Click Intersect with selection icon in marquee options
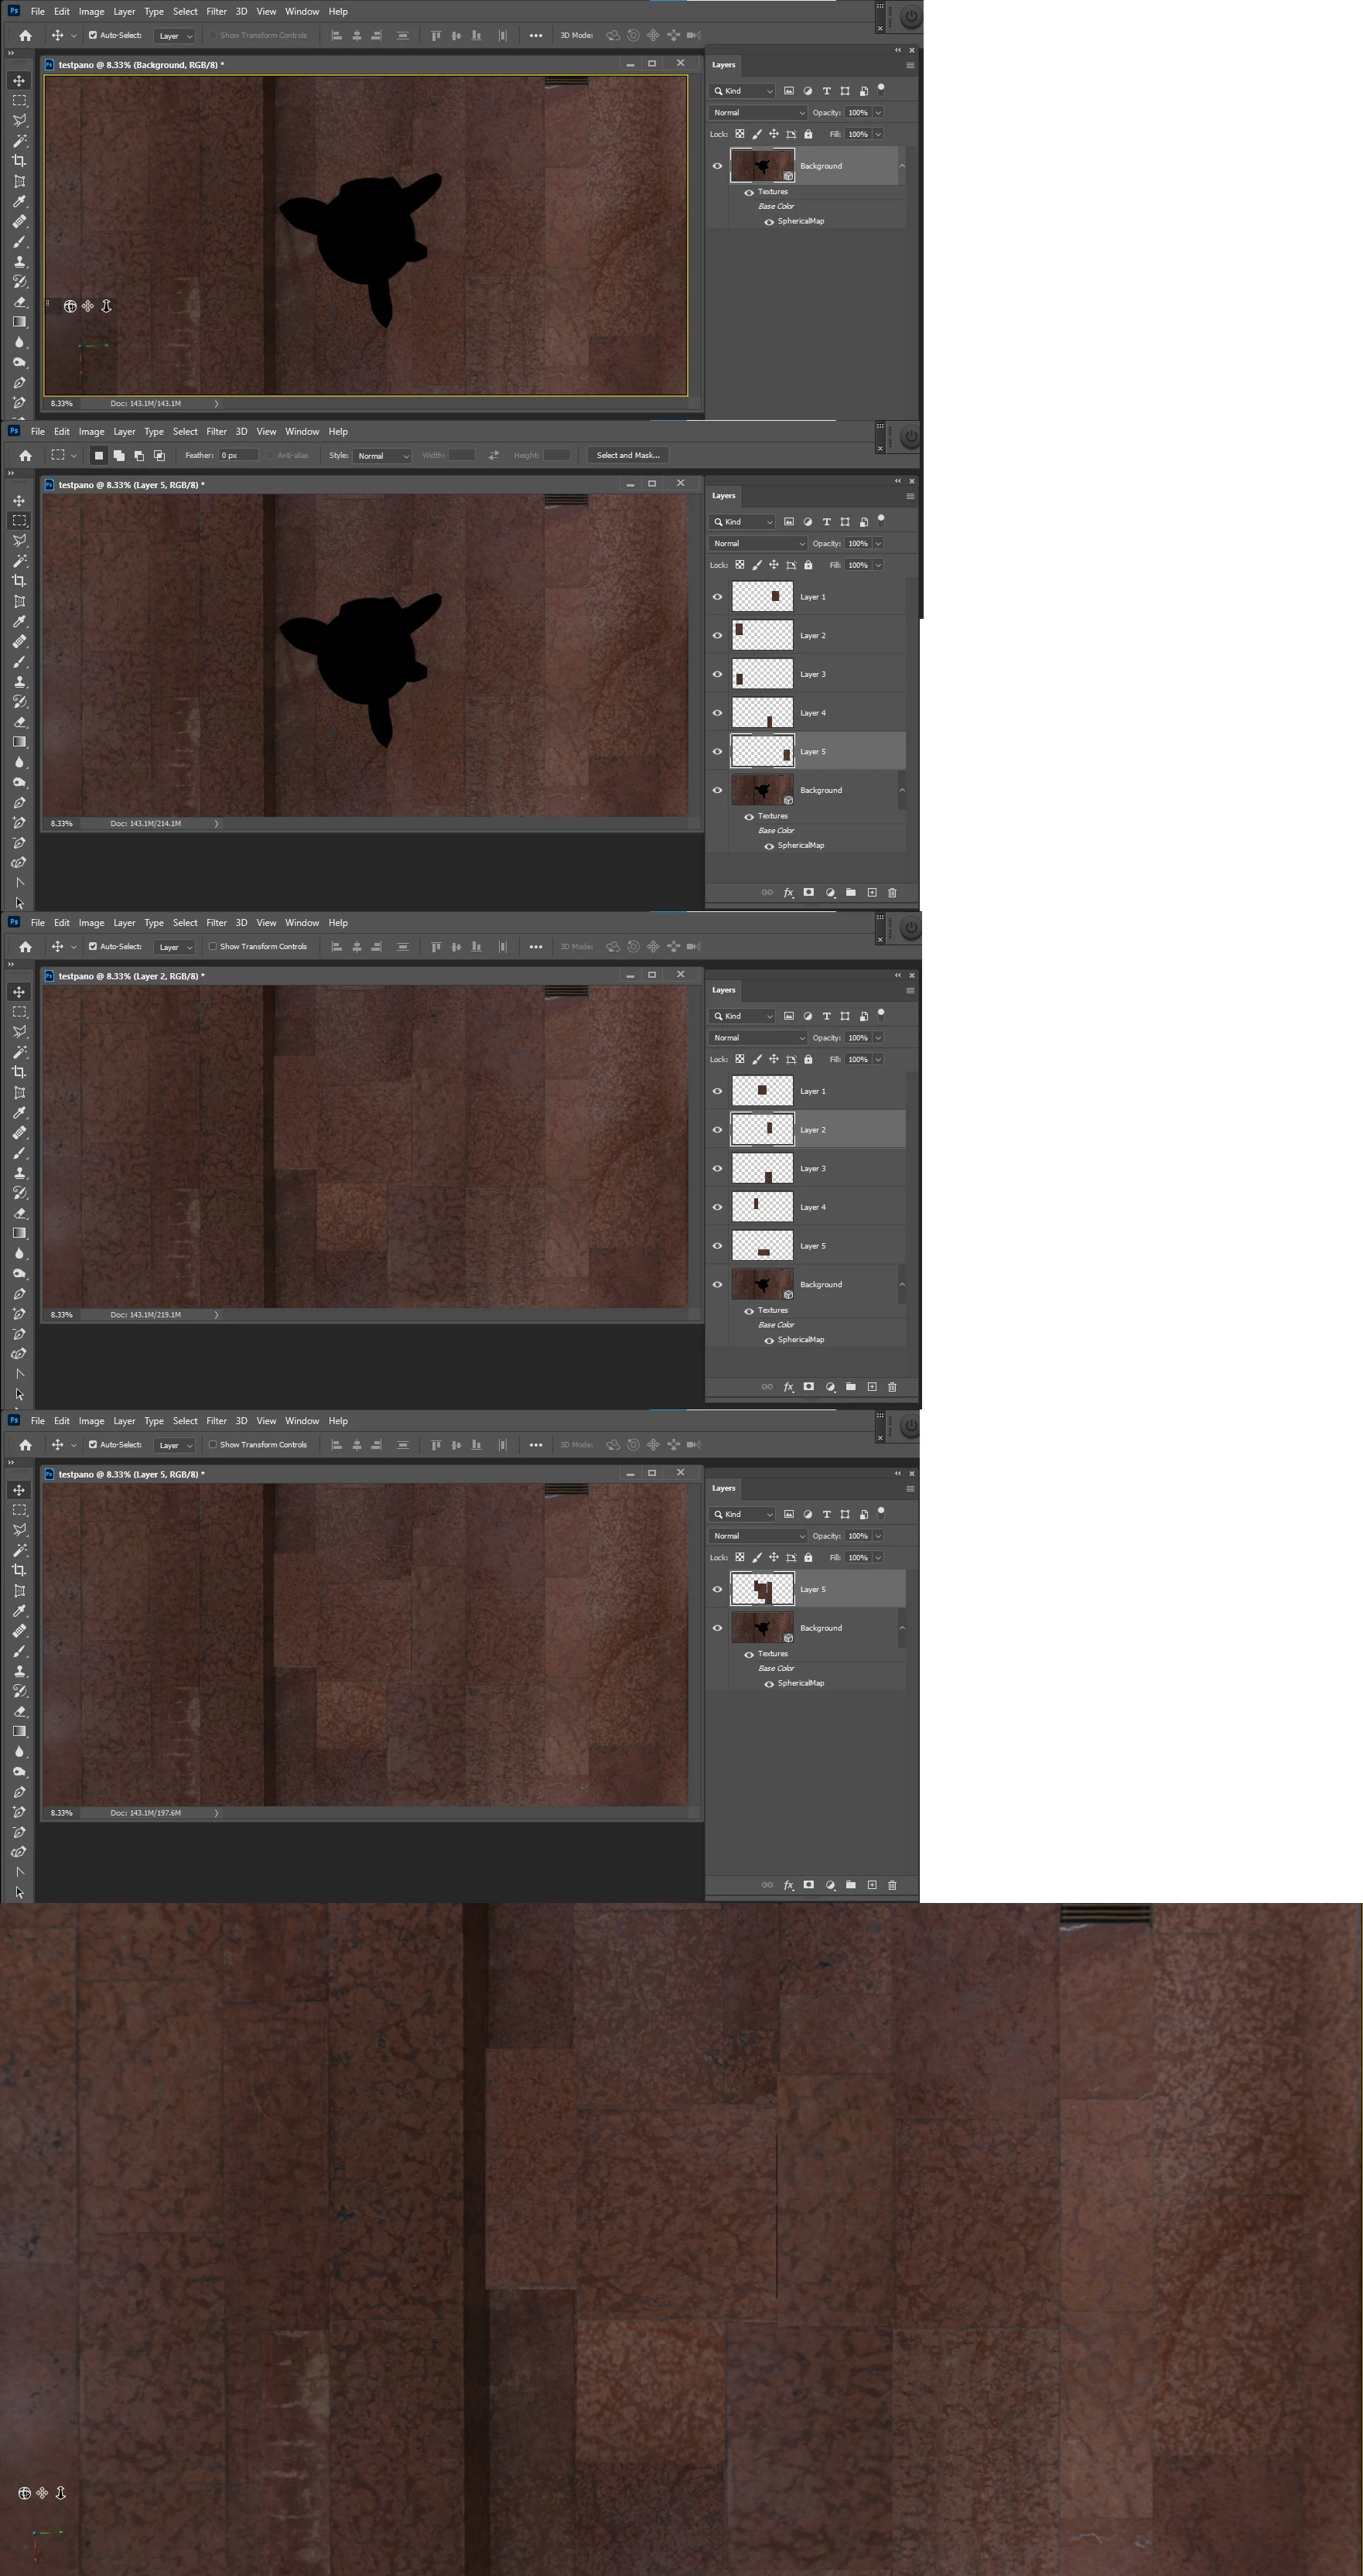The height and width of the screenshot is (2576, 1363). (159, 455)
